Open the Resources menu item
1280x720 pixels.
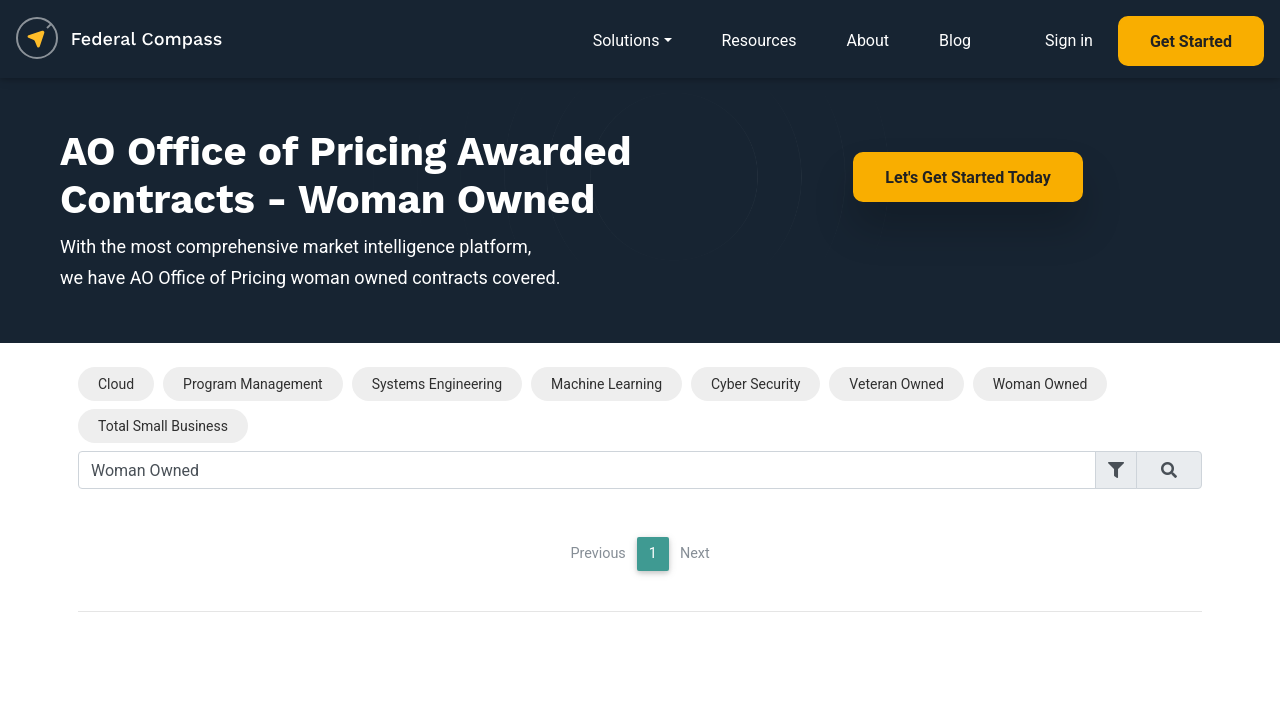758,41
